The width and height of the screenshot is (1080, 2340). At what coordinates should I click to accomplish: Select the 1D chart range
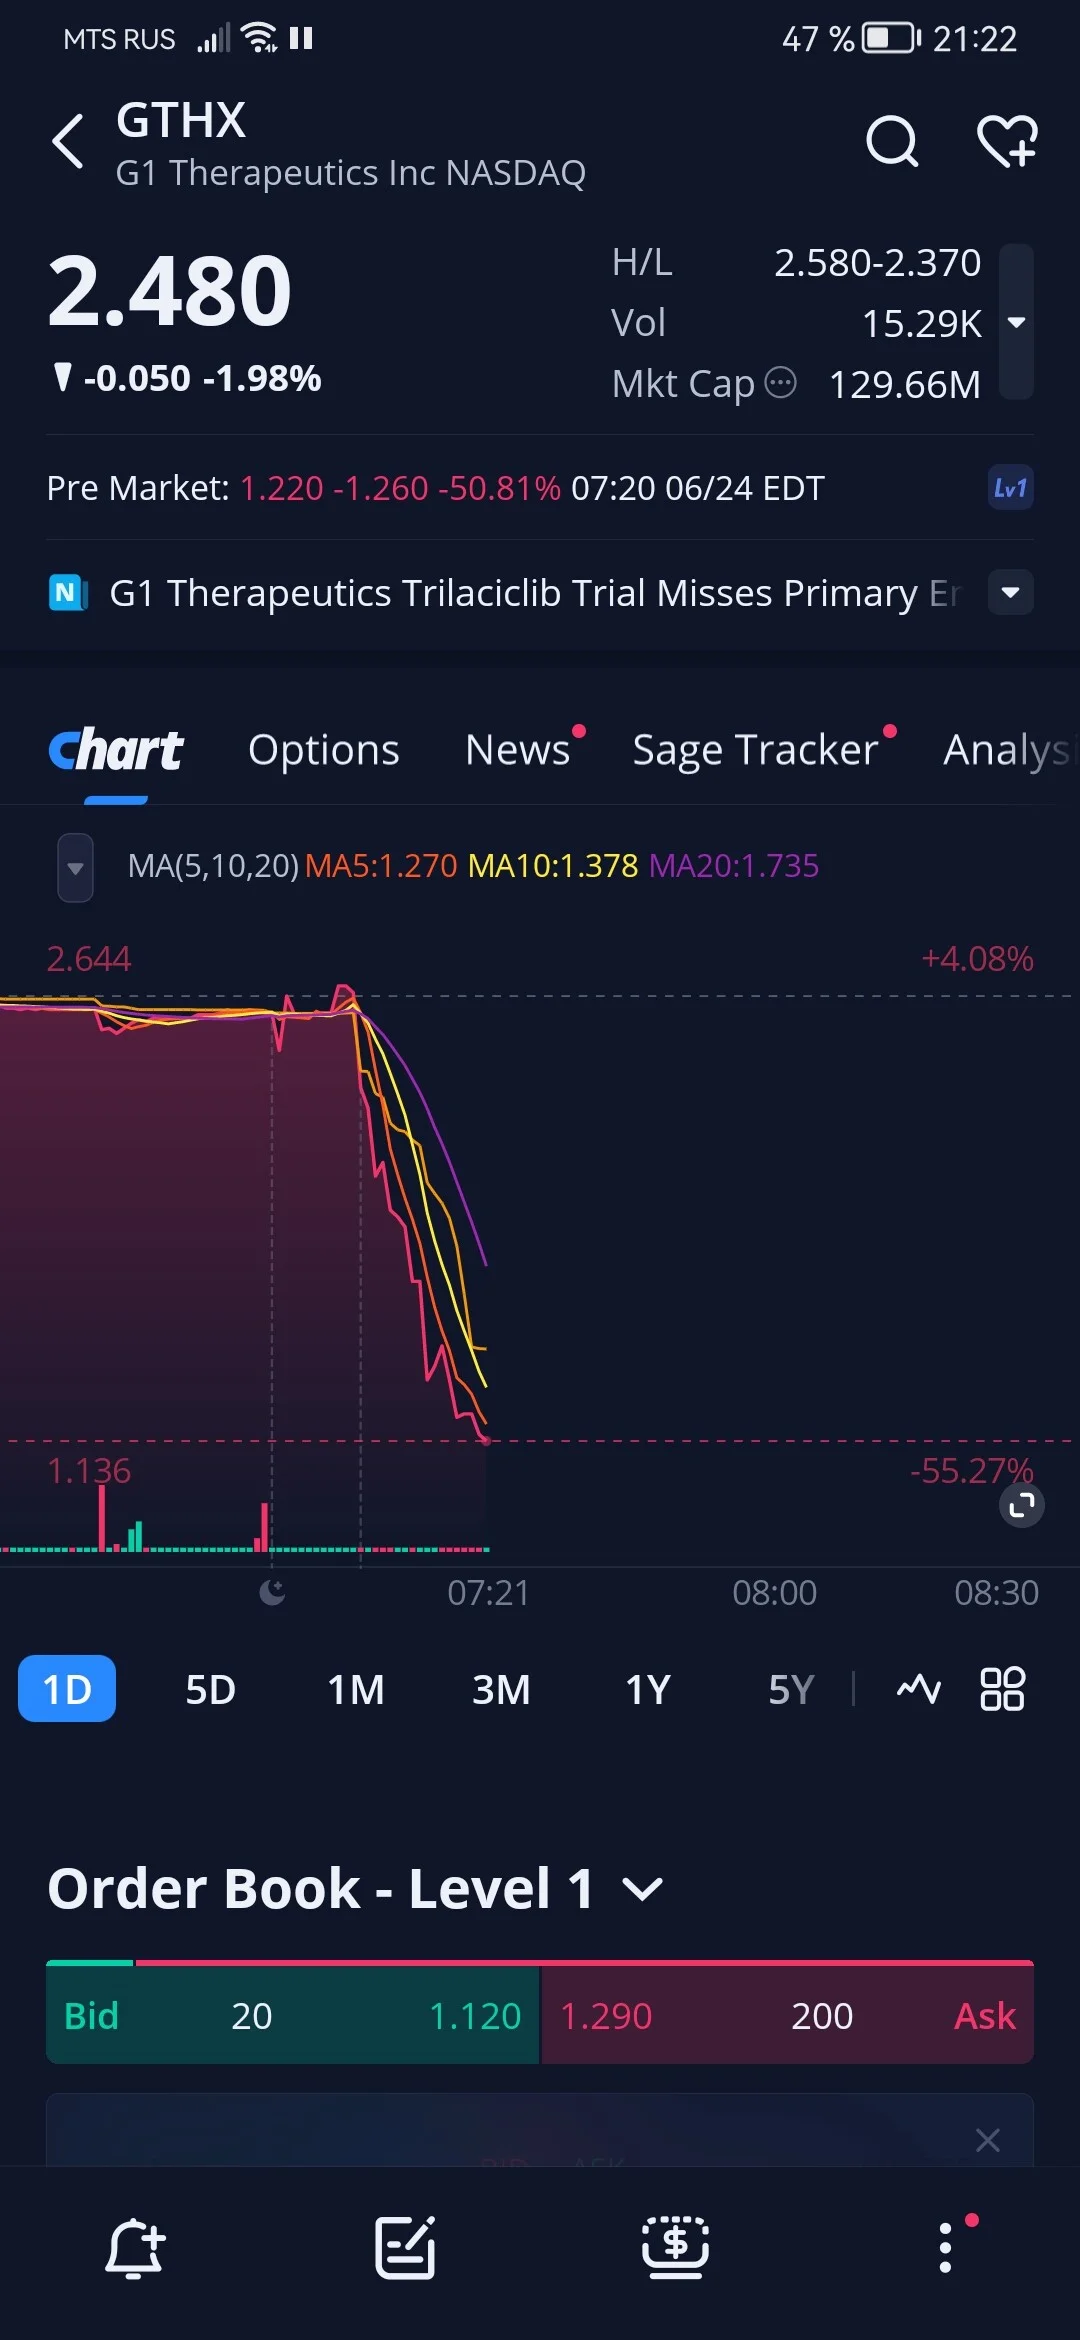(x=67, y=1689)
